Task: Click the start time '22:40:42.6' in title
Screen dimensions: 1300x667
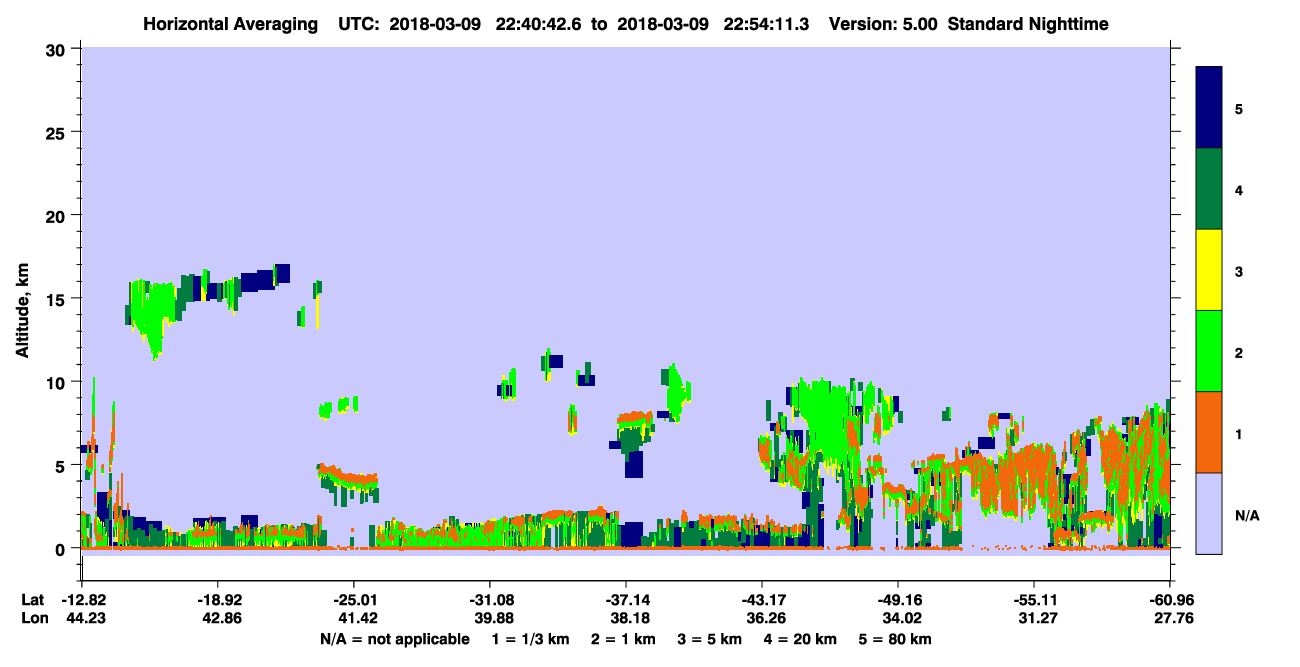Action: point(541,24)
